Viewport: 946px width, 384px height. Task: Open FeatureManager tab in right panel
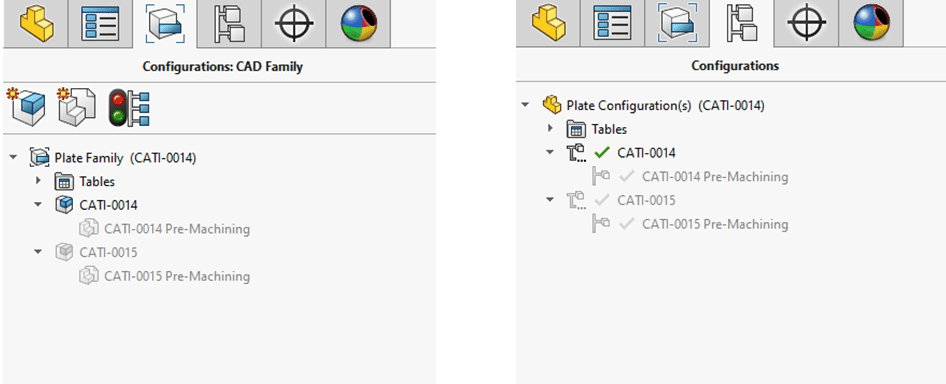(548, 24)
